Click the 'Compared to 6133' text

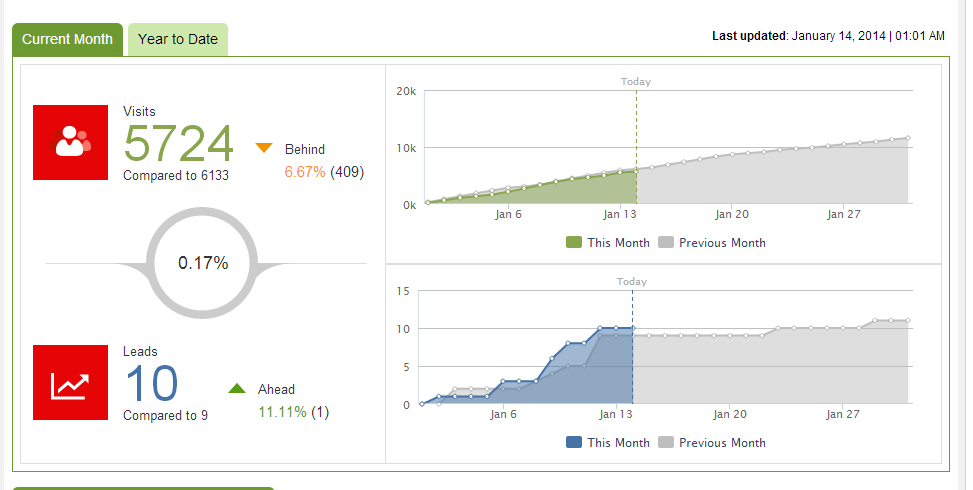[176, 176]
